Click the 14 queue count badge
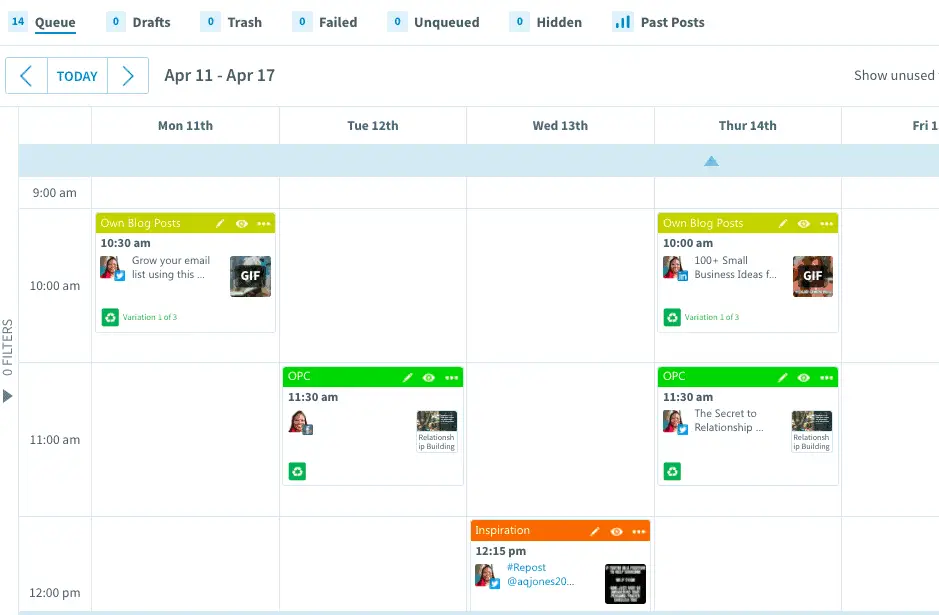Image resolution: width=939 pixels, height=615 pixels. pos(18,22)
